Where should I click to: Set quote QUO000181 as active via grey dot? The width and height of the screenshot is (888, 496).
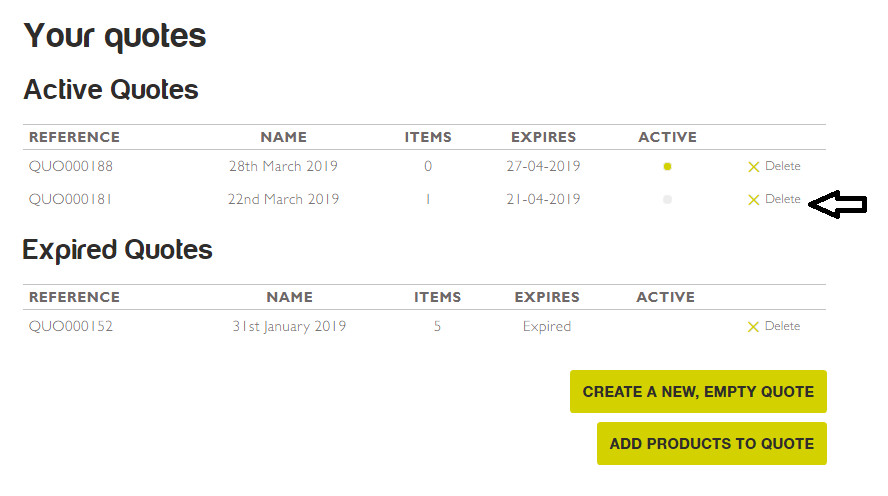(667, 200)
